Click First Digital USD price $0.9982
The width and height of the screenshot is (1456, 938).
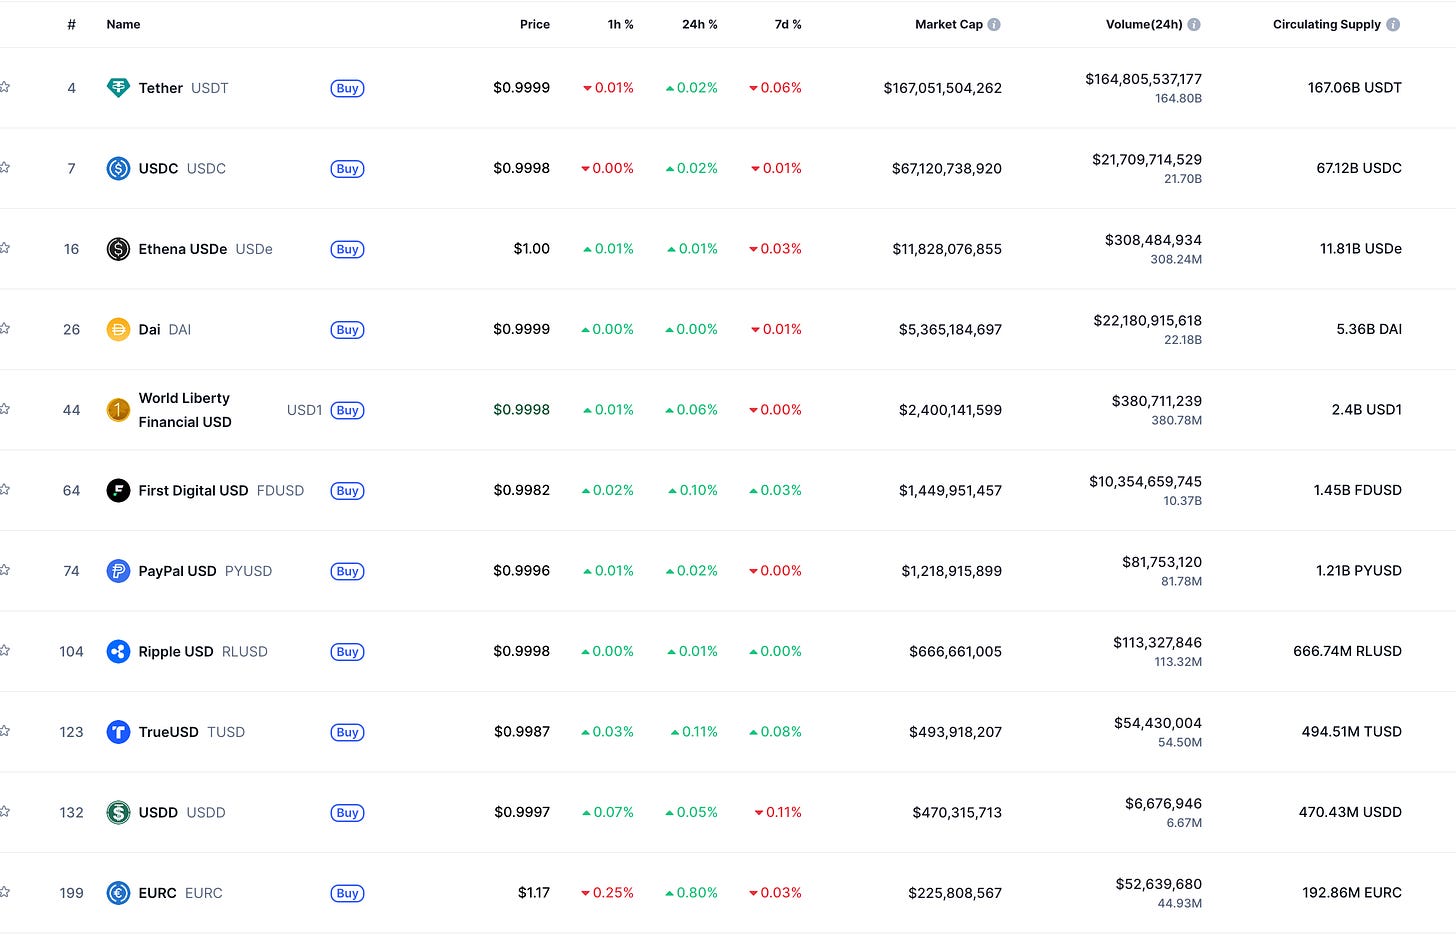[521, 490]
